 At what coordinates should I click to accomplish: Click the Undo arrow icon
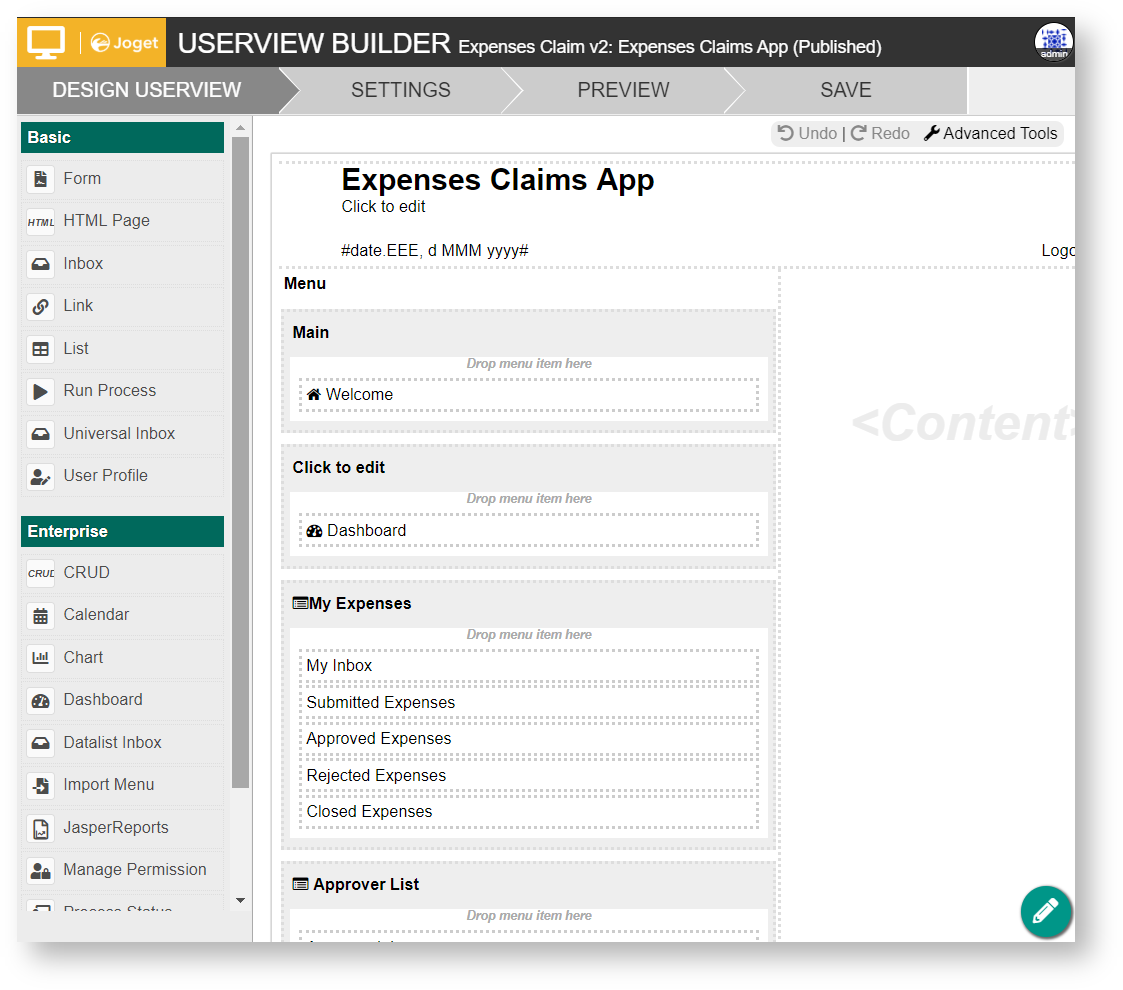coord(786,133)
